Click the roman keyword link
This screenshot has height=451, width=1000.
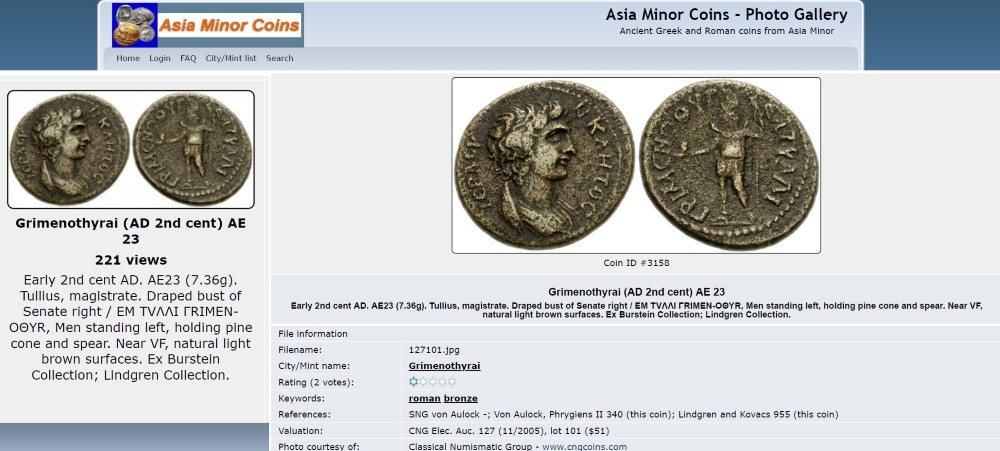pyautogui.click(x=424, y=399)
